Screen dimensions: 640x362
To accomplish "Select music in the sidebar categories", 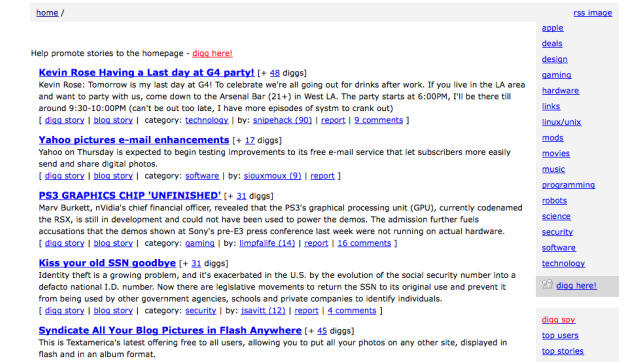I will tap(553, 169).
